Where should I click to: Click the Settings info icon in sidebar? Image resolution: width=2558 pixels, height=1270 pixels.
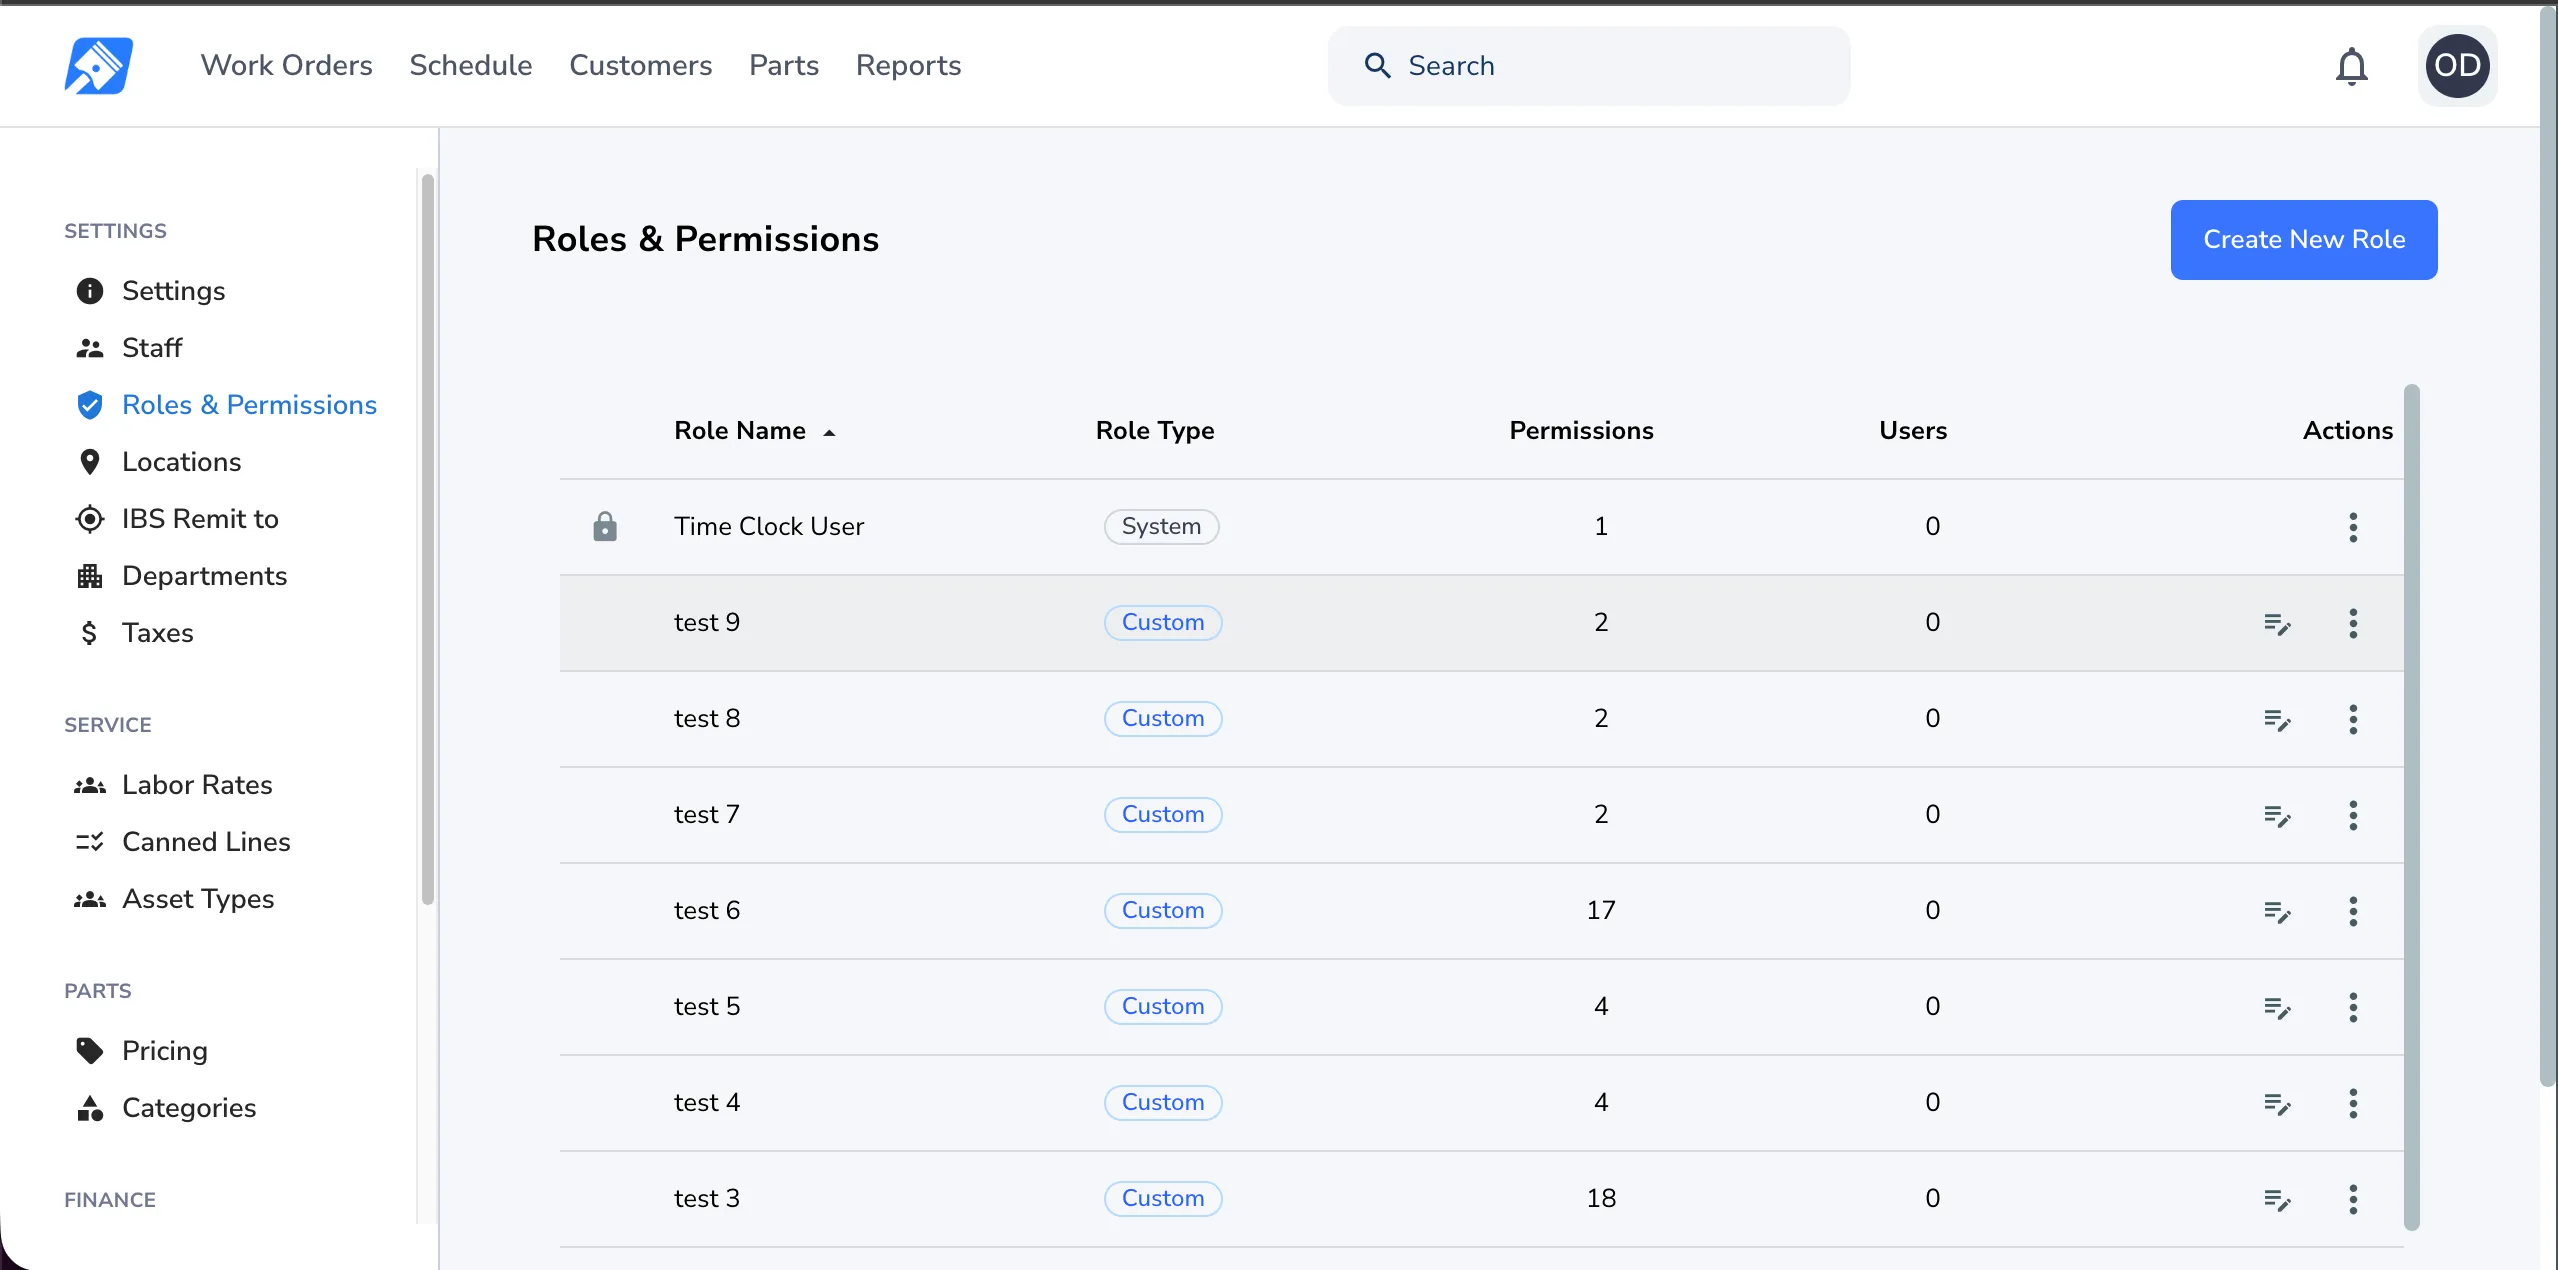point(90,291)
